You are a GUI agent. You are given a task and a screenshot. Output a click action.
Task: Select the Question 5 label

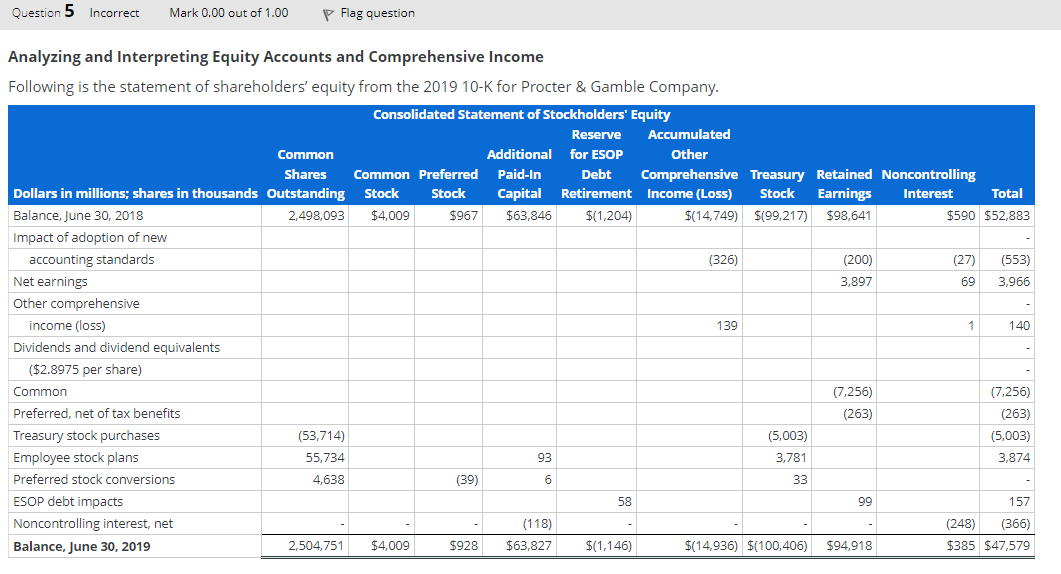43,12
